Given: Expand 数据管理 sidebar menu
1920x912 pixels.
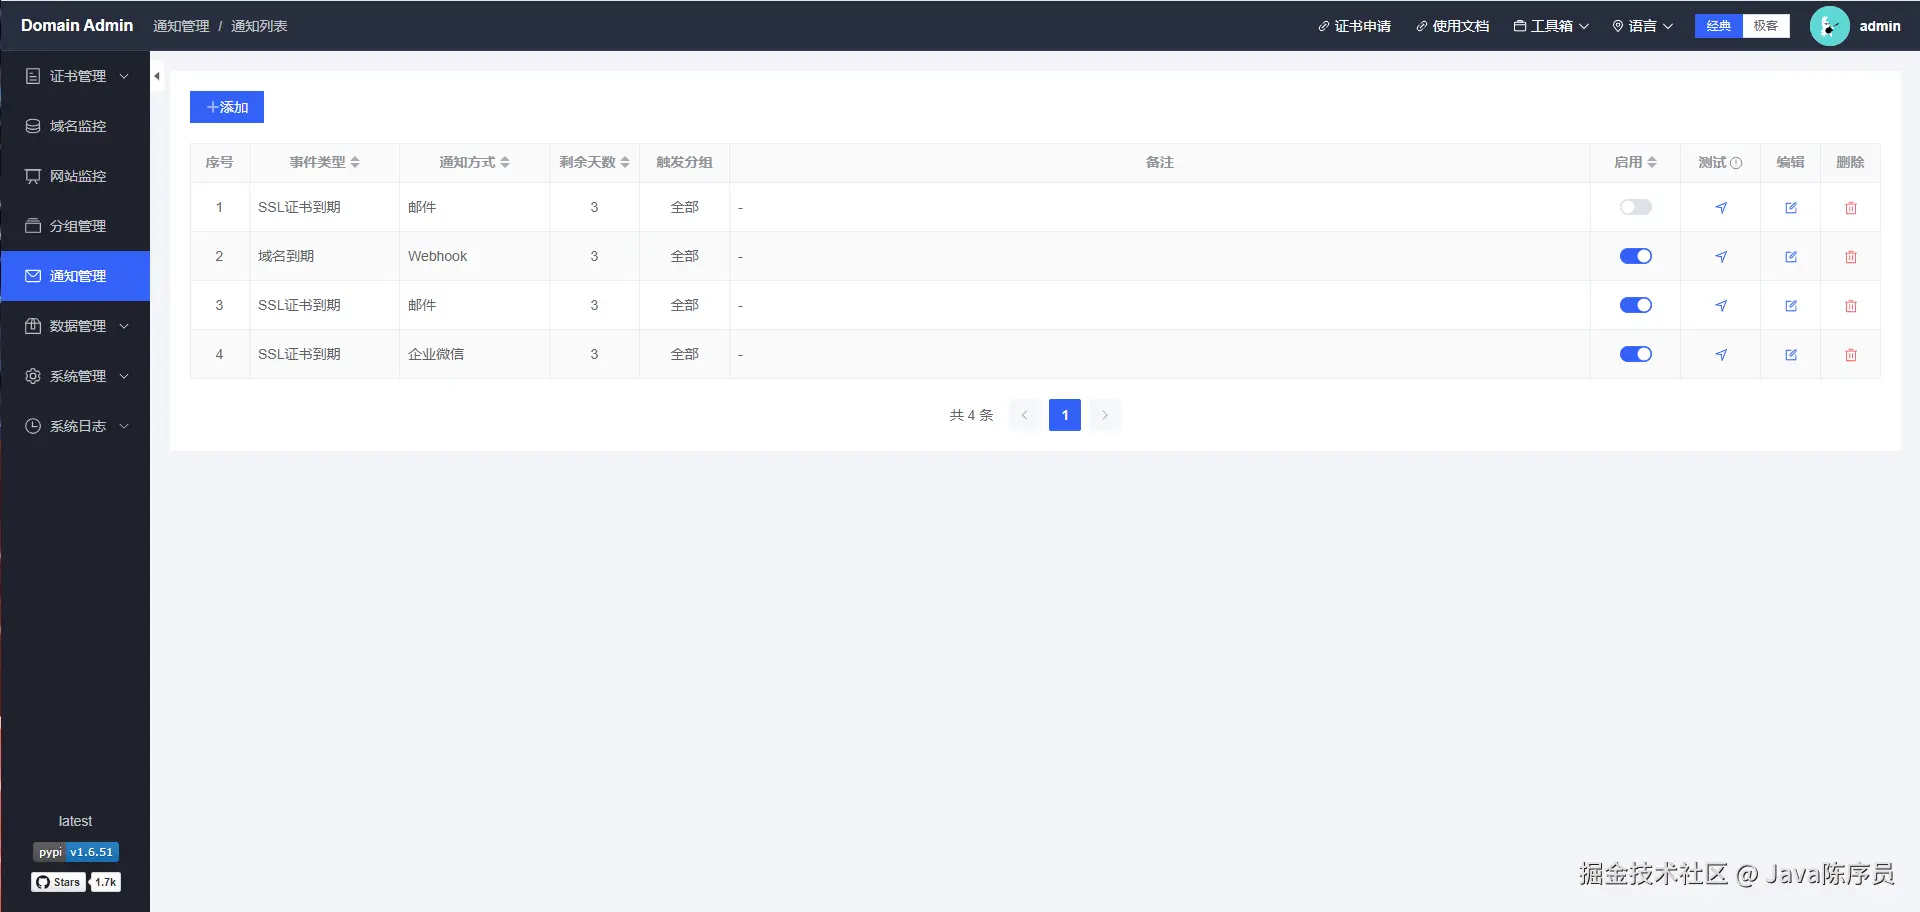Looking at the screenshot, I should (76, 326).
